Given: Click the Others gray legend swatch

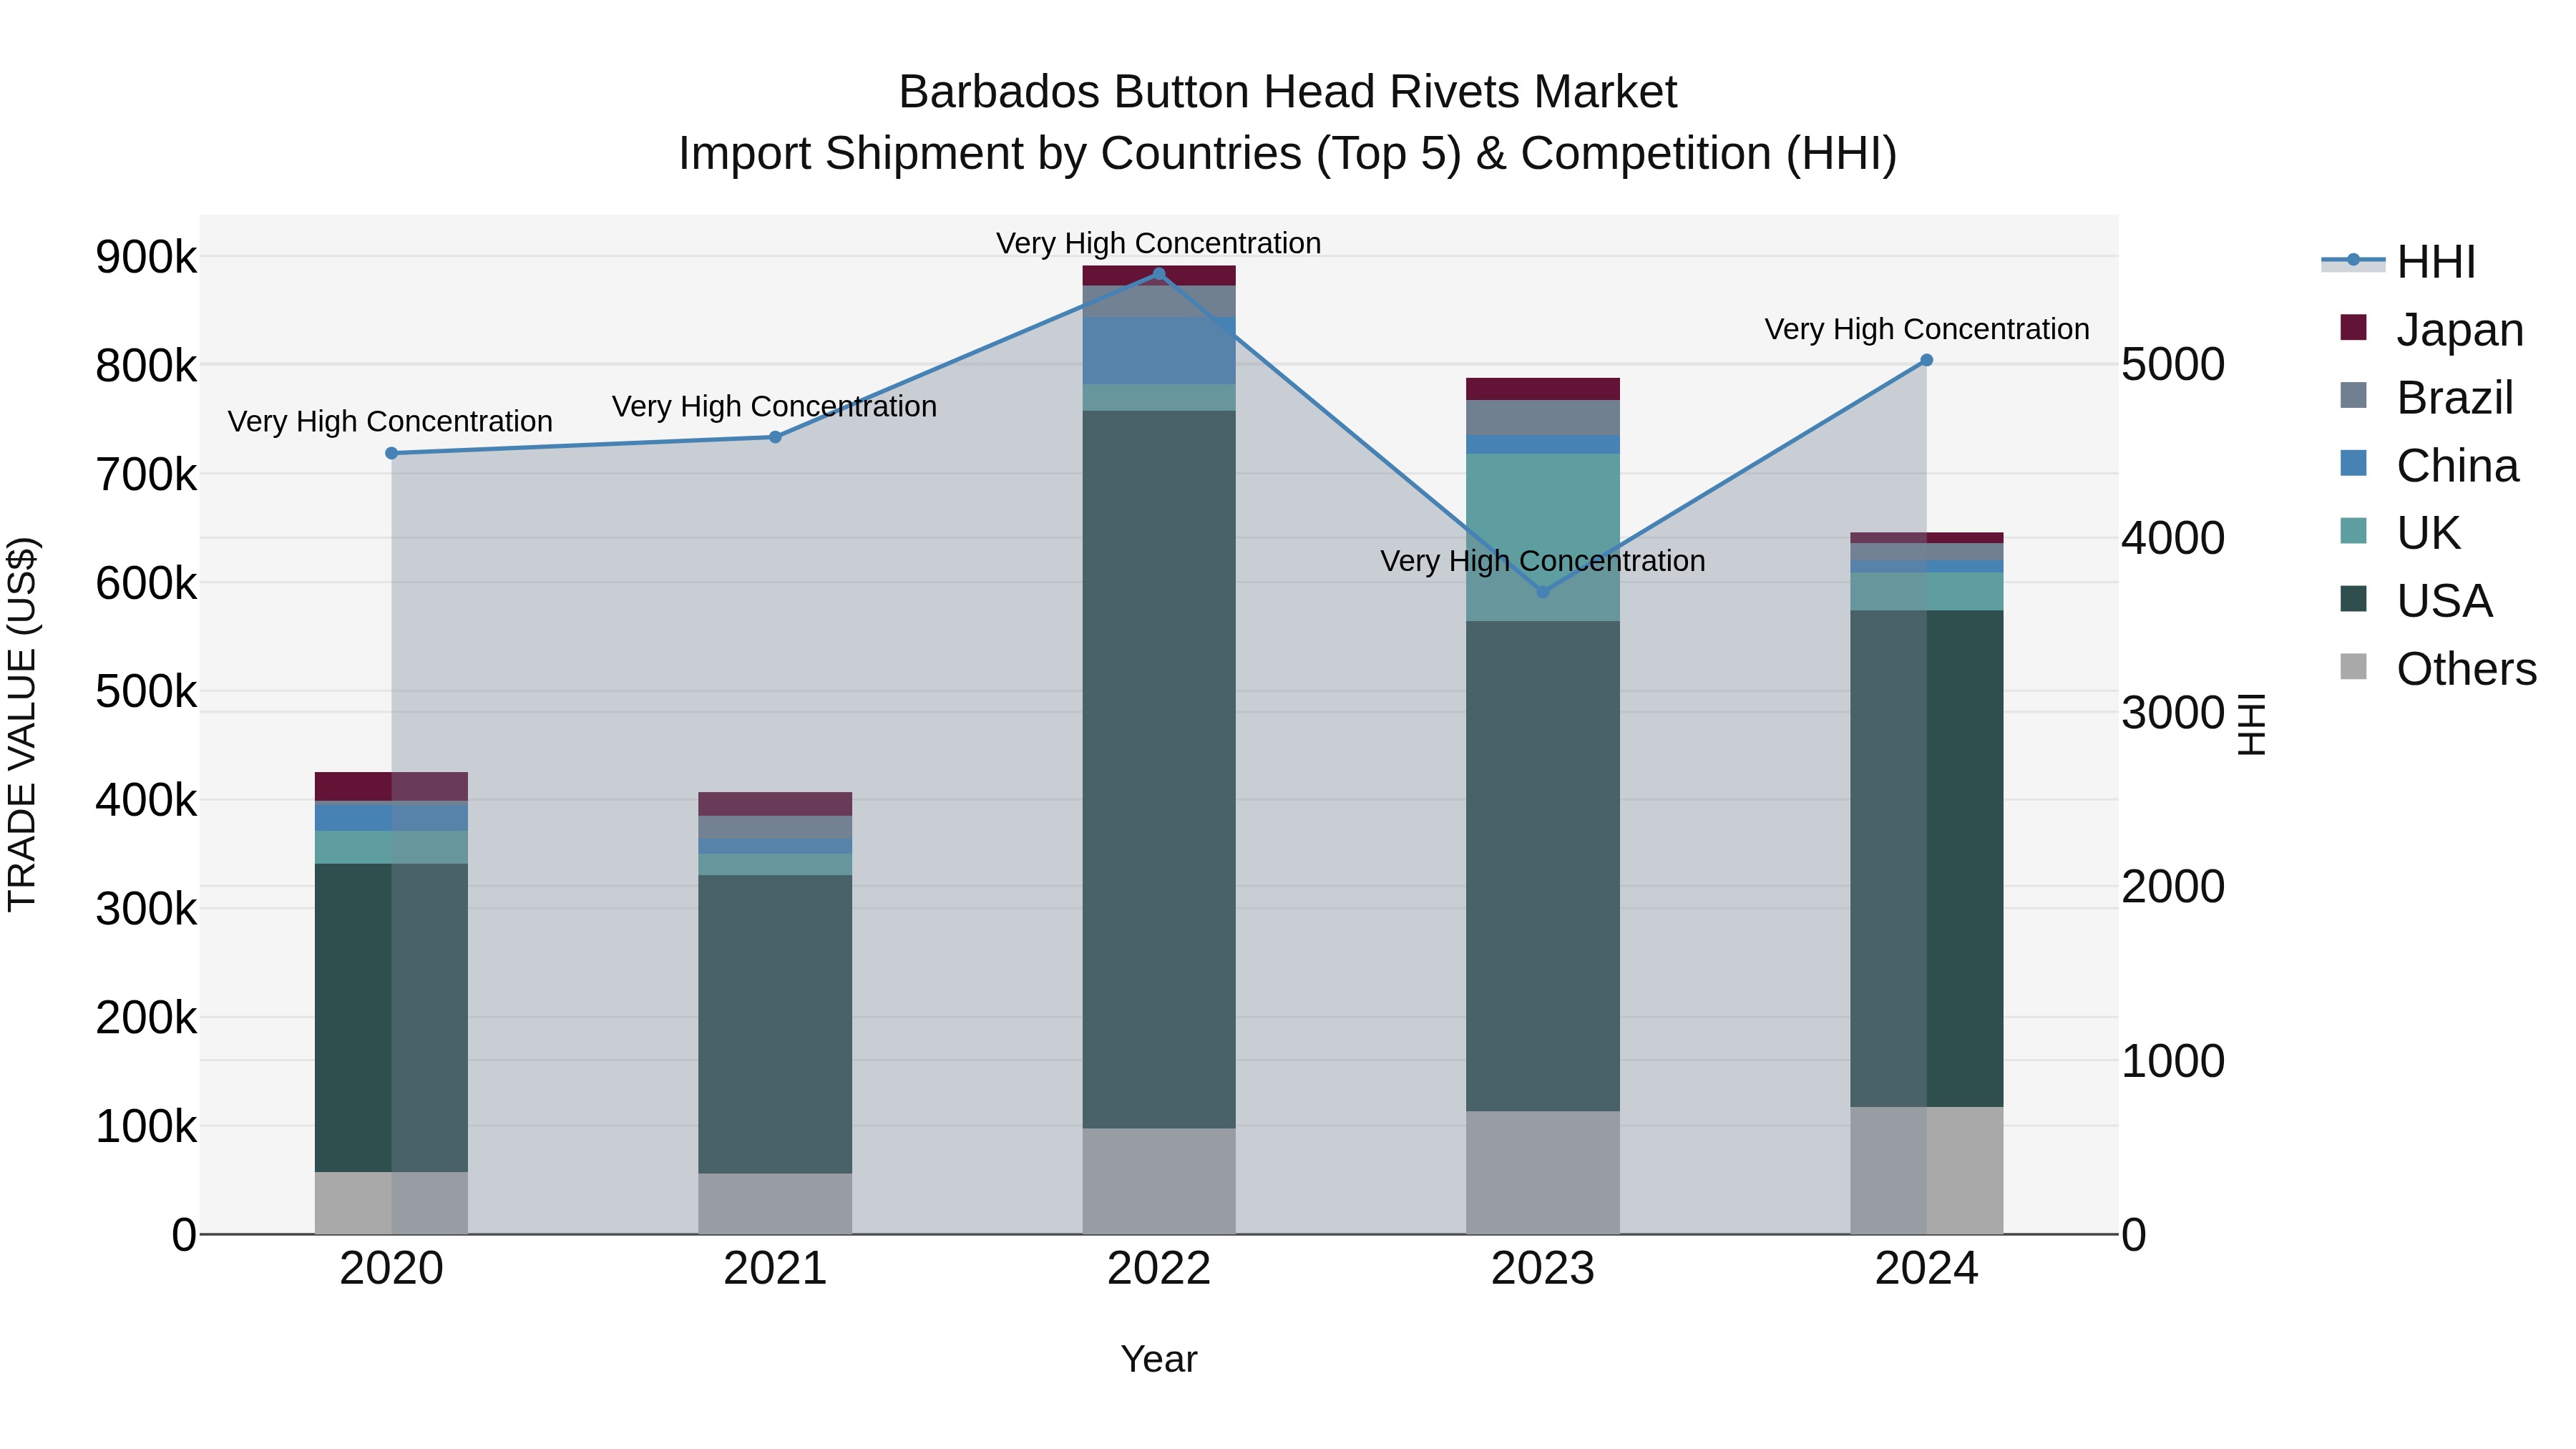Looking at the screenshot, I should click(x=2354, y=666).
